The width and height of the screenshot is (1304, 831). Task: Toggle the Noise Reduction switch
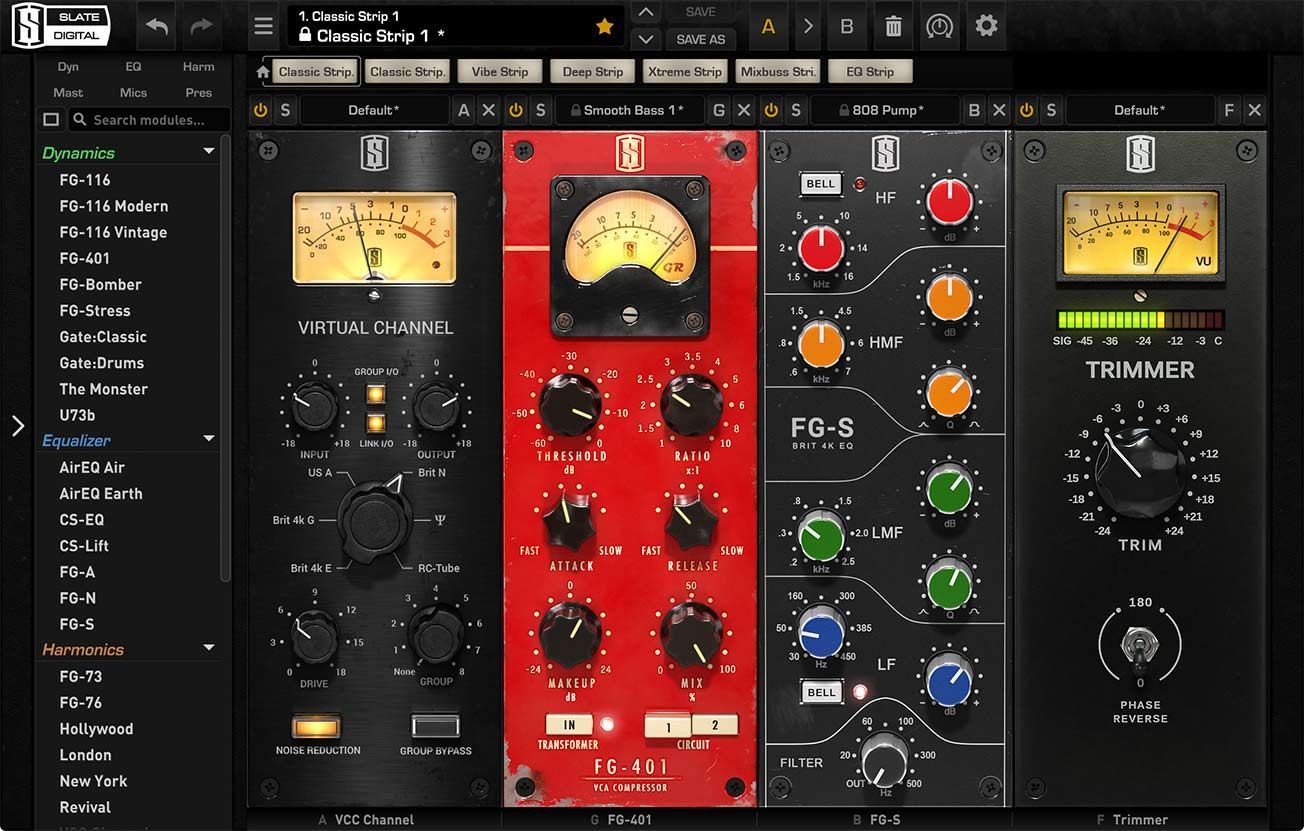click(317, 725)
